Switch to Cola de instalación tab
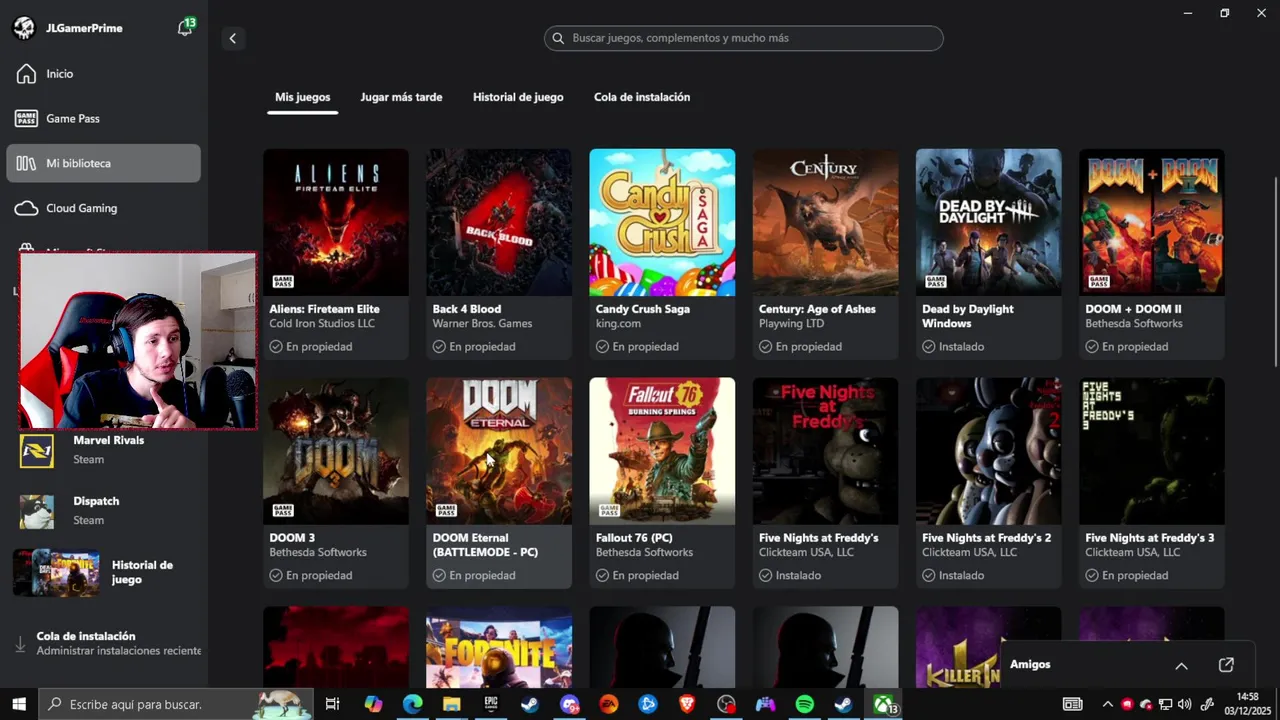 (x=642, y=97)
